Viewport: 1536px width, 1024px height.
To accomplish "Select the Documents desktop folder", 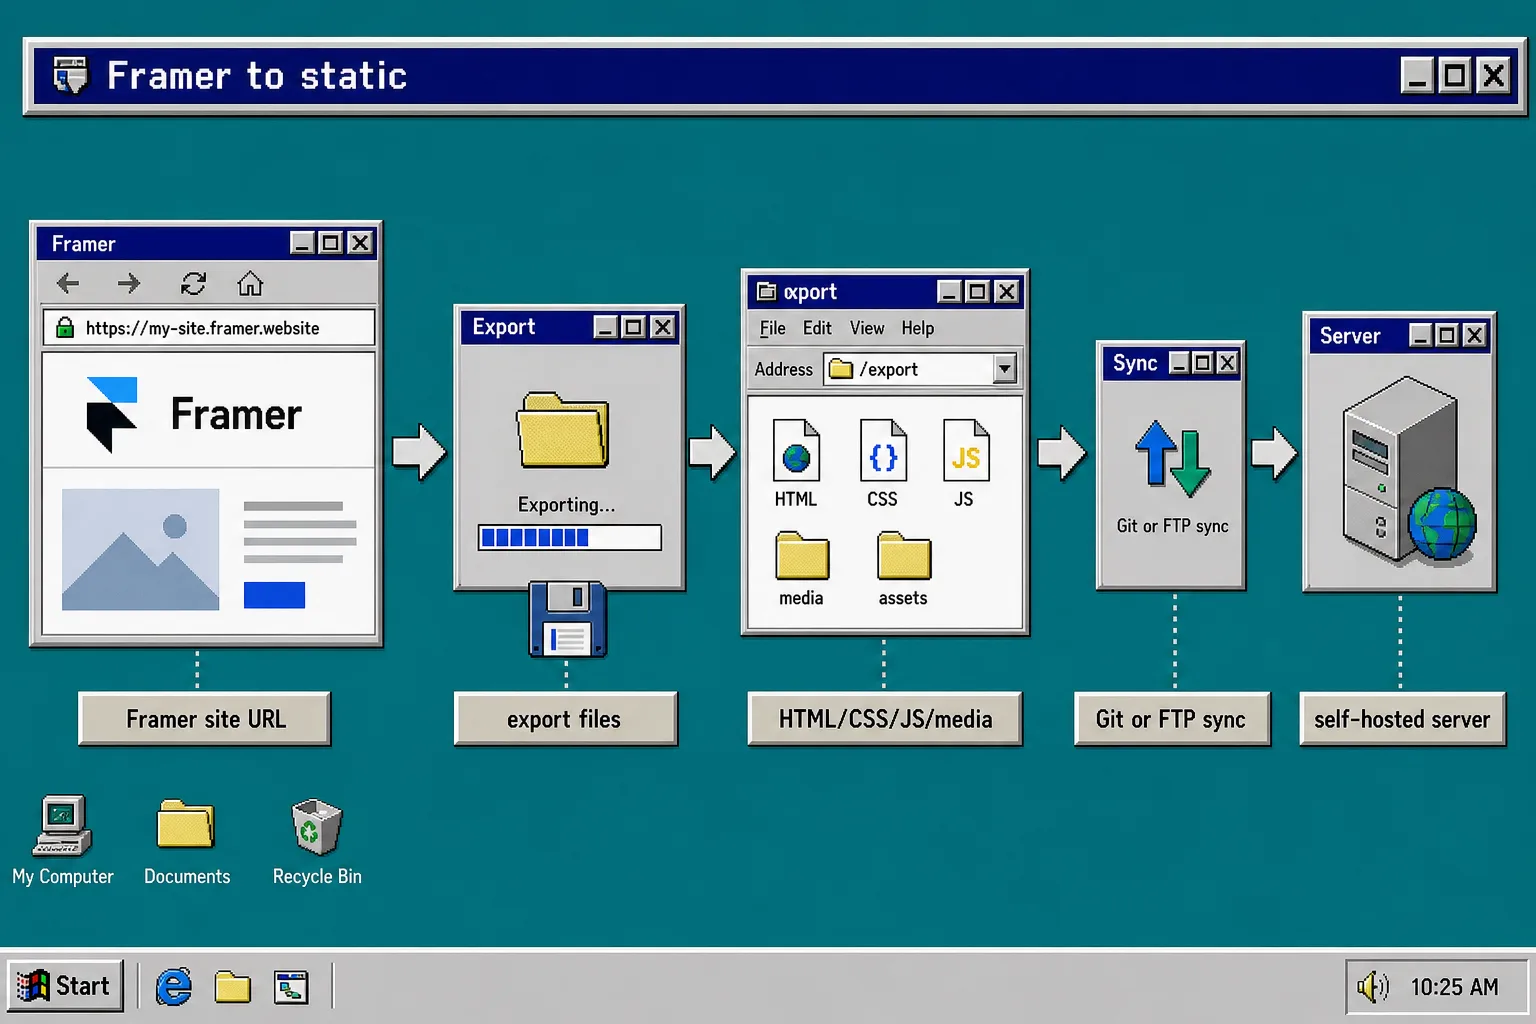I will pos(187,841).
